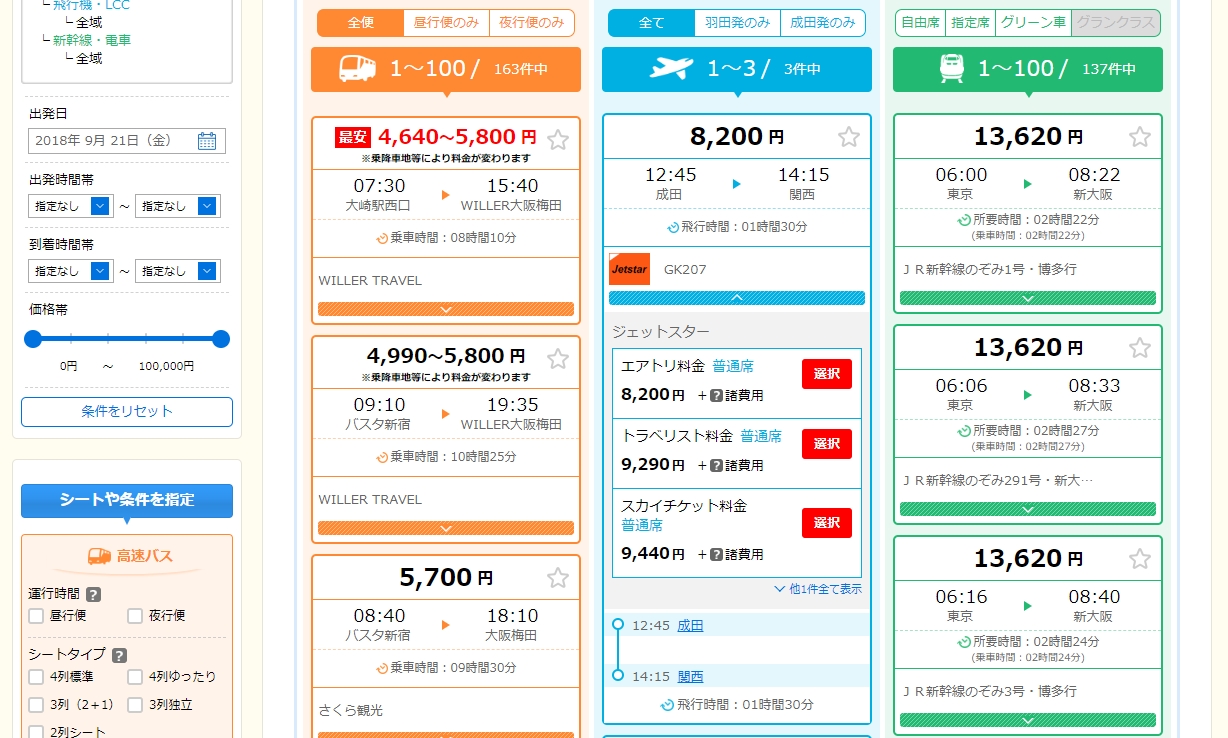The image size is (1228, 738).
Task: Open first 出発時間帯 start dropdown
Action: coord(100,206)
